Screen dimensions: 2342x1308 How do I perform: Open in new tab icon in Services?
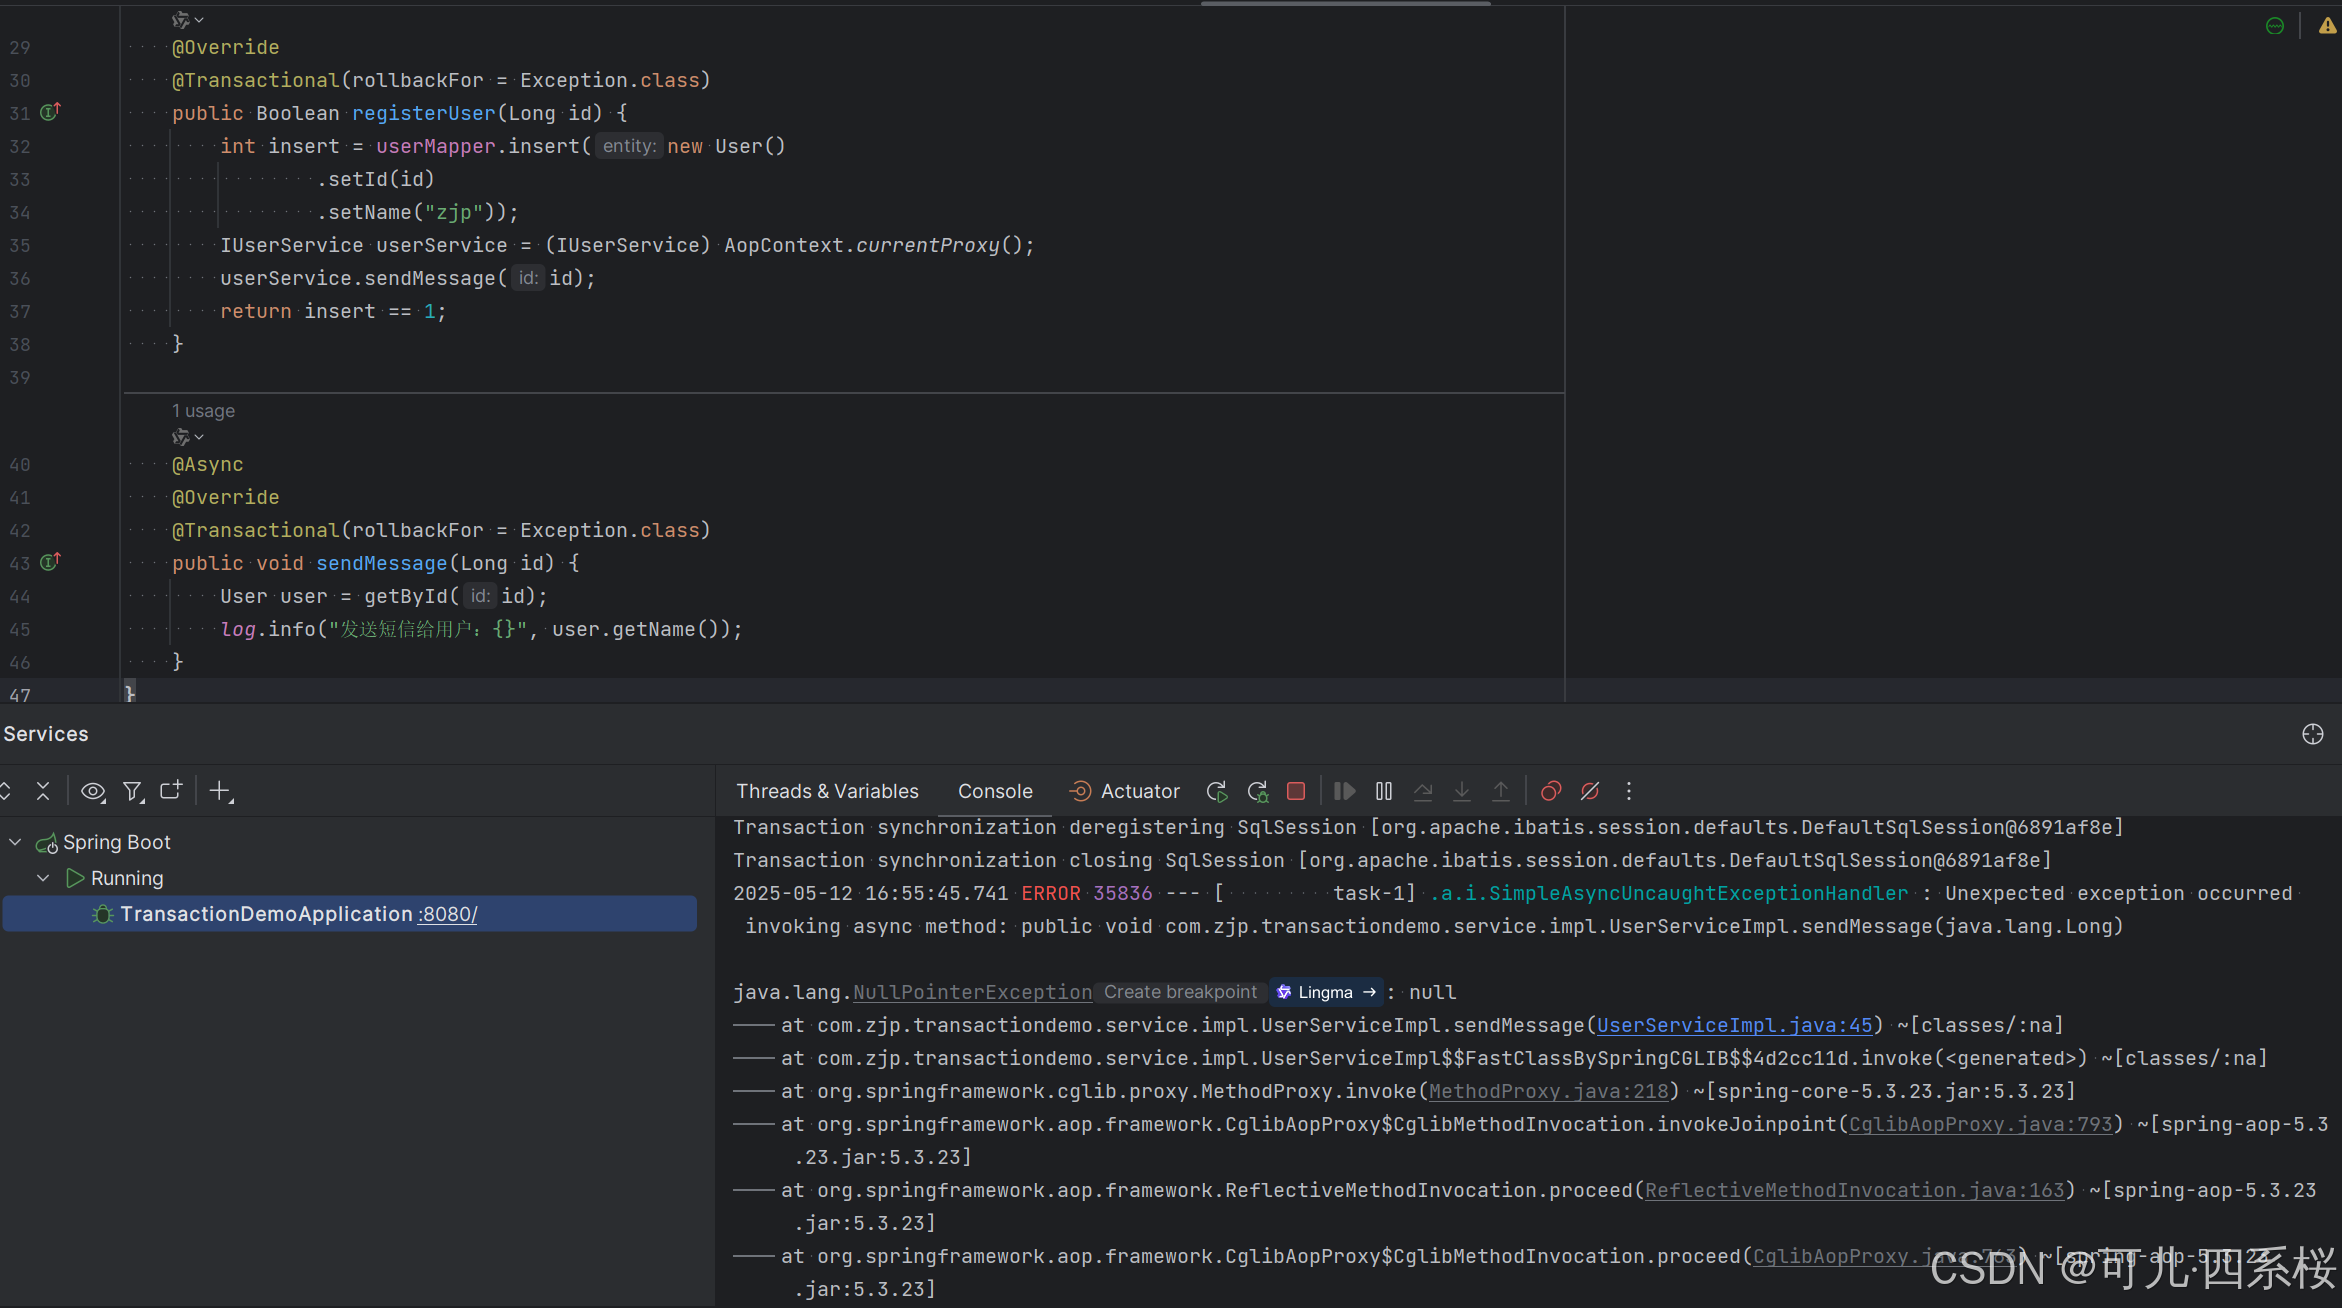pos(171,791)
